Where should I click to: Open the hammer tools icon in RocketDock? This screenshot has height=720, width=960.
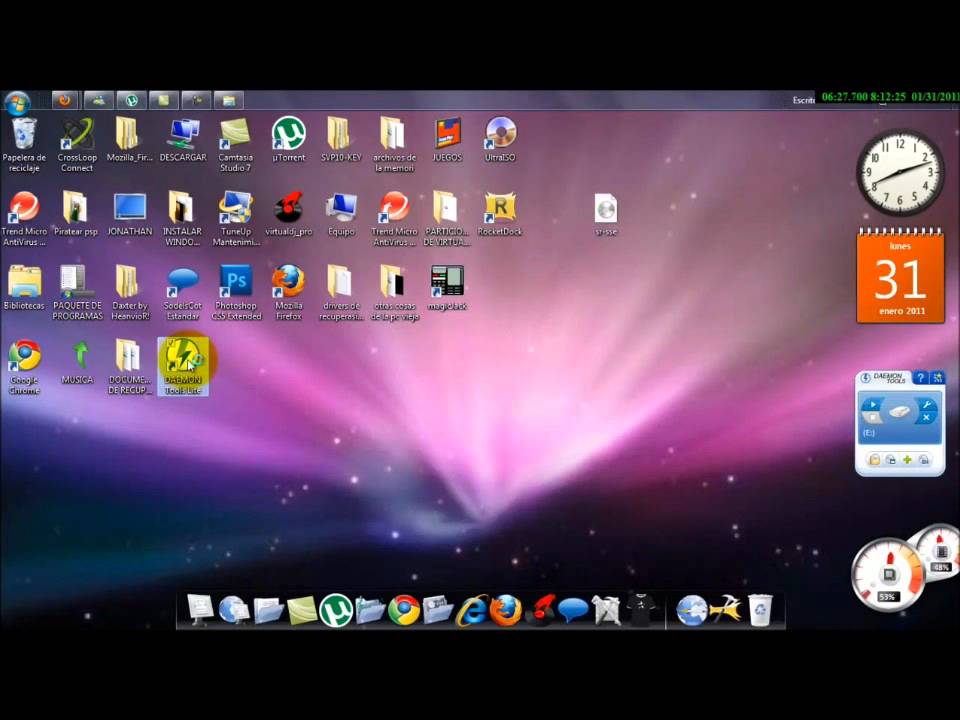click(x=726, y=610)
